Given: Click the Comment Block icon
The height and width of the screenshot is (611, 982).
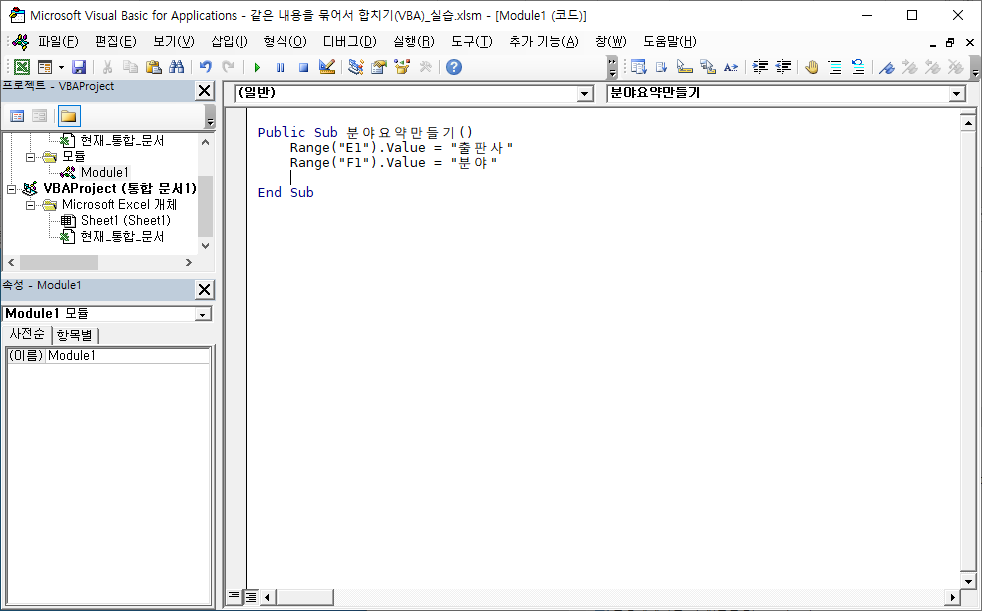Looking at the screenshot, I should (x=834, y=66).
